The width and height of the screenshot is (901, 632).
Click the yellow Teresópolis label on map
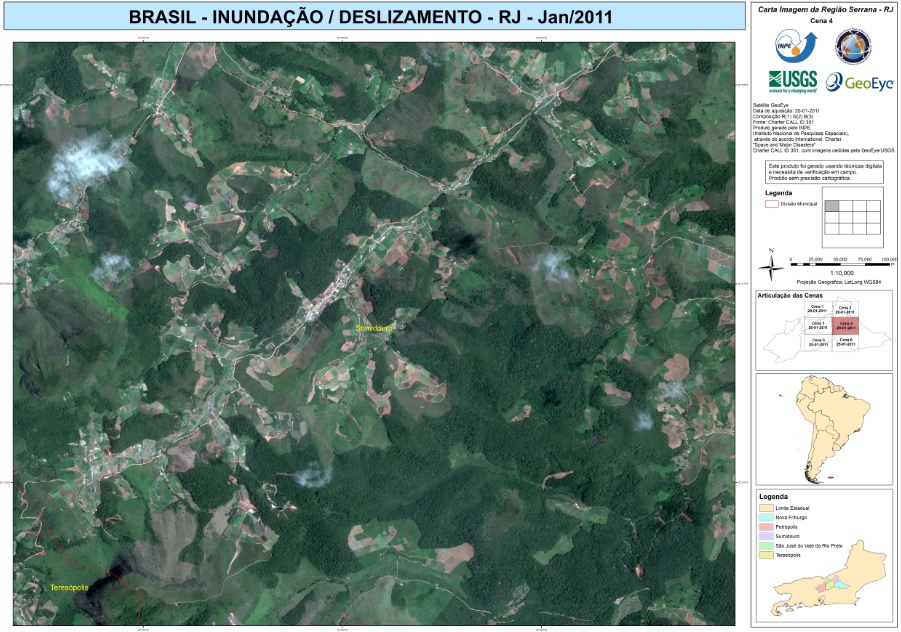(69, 587)
